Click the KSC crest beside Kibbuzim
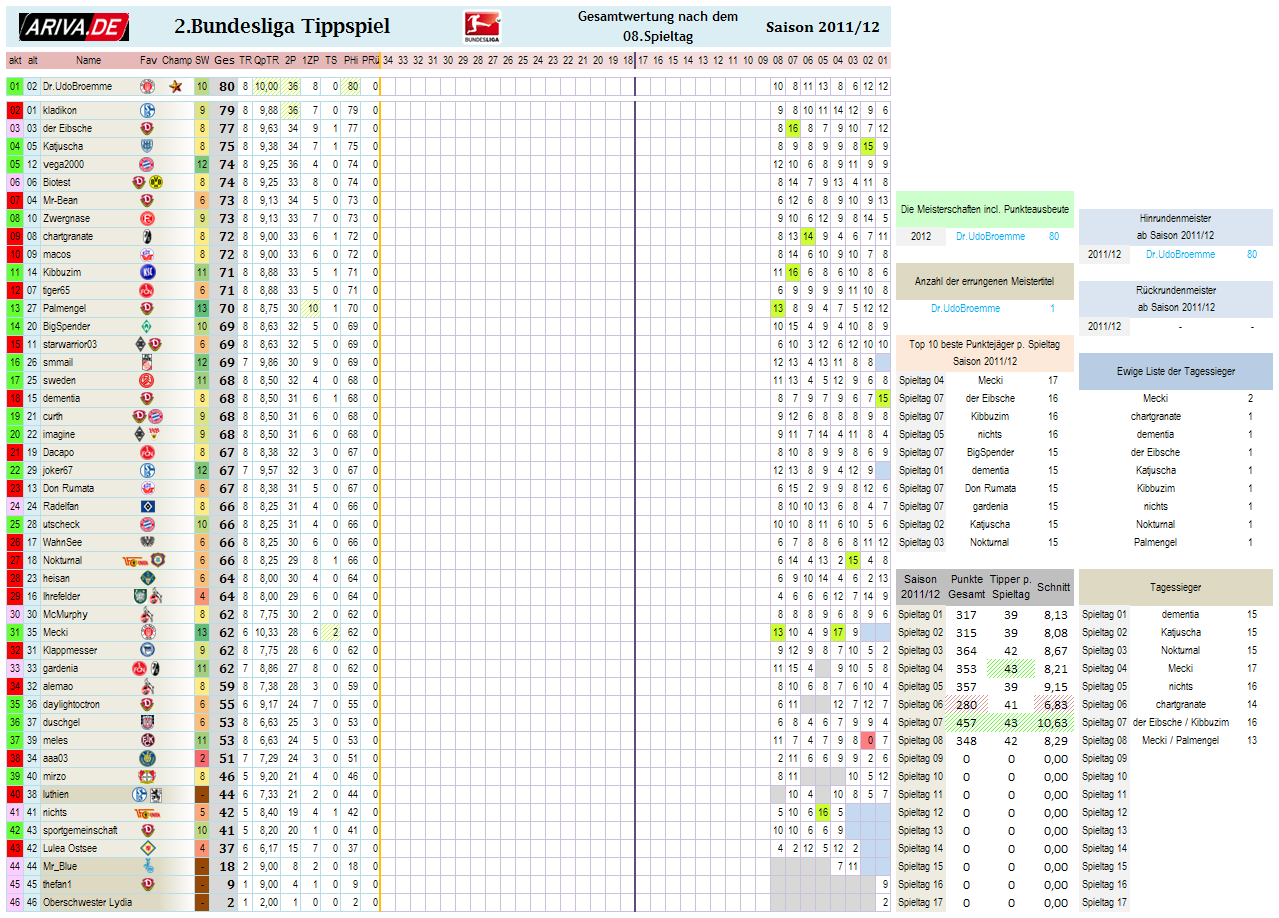Image resolution: width=1279 pixels, height=918 pixels. tap(147, 273)
